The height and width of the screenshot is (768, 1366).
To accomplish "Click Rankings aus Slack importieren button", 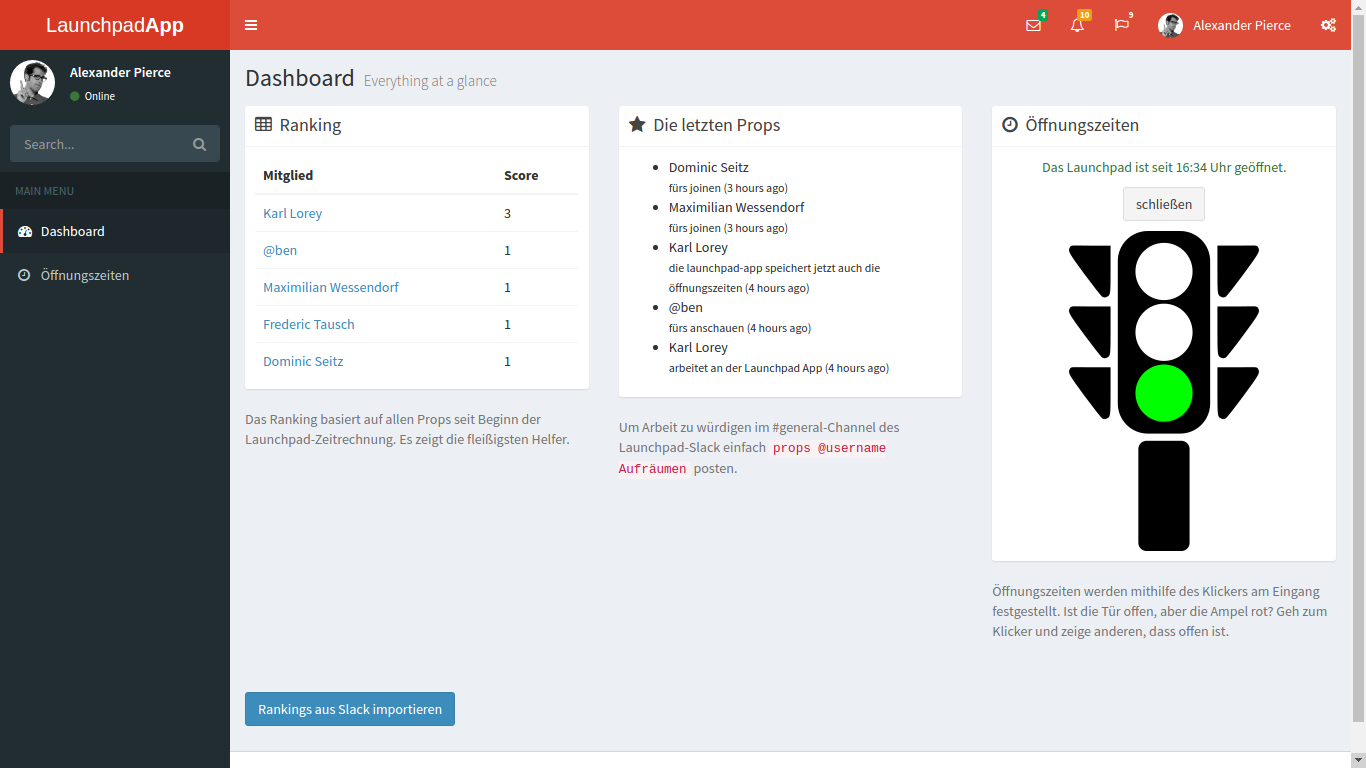I will pos(350,709).
